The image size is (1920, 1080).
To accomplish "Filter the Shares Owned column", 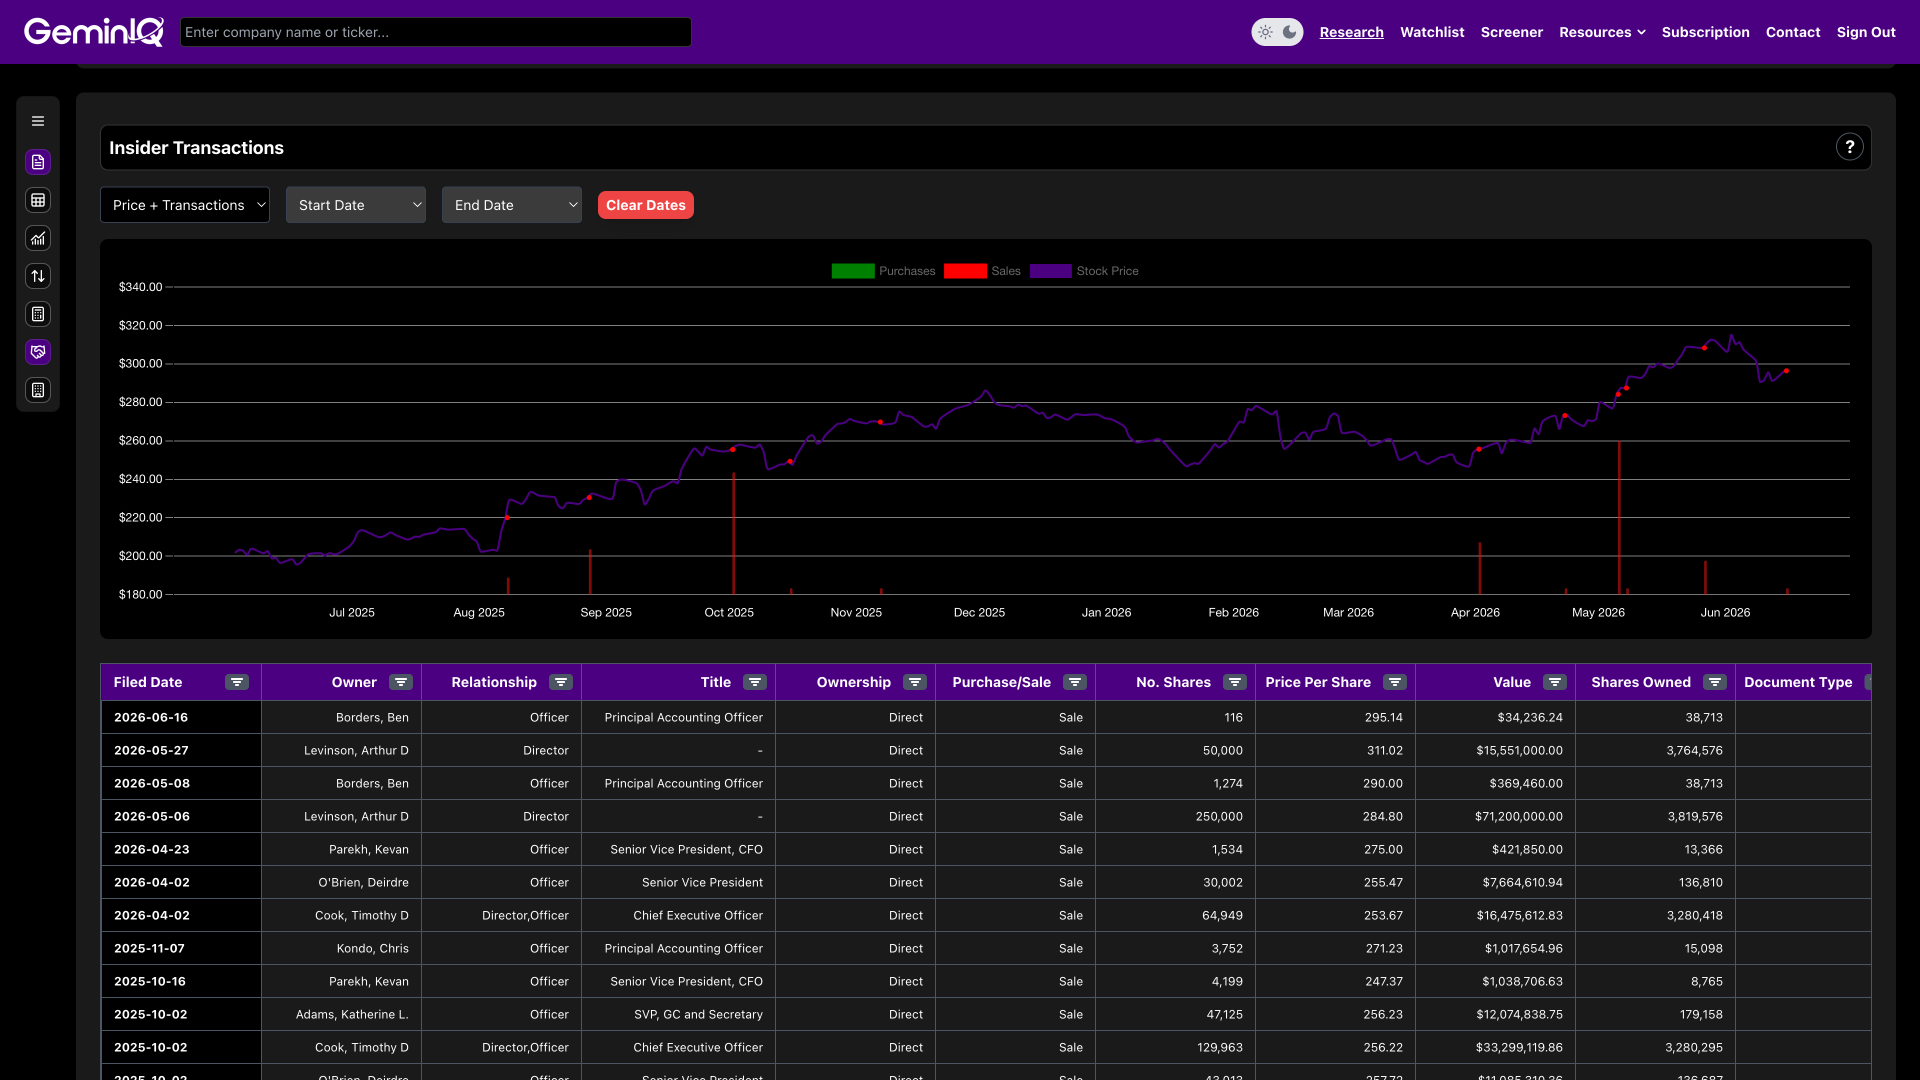I will [x=1715, y=682].
